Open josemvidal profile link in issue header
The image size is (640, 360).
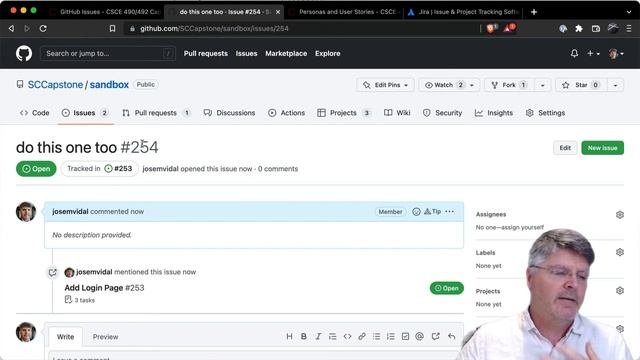coord(160,169)
